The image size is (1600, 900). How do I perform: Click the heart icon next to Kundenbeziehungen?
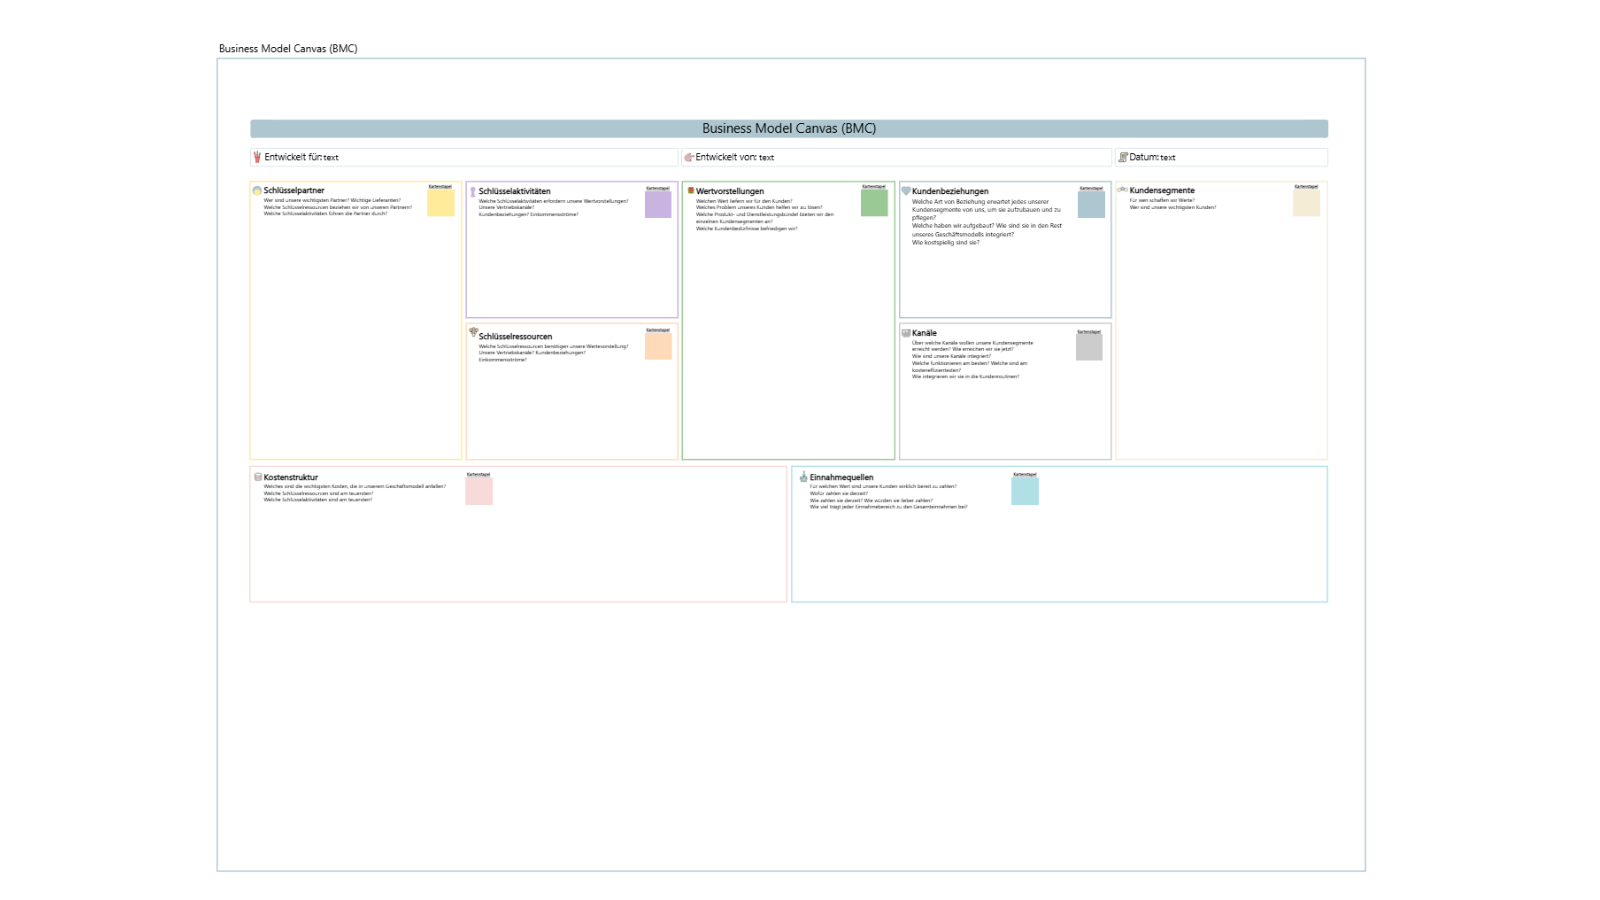point(904,191)
